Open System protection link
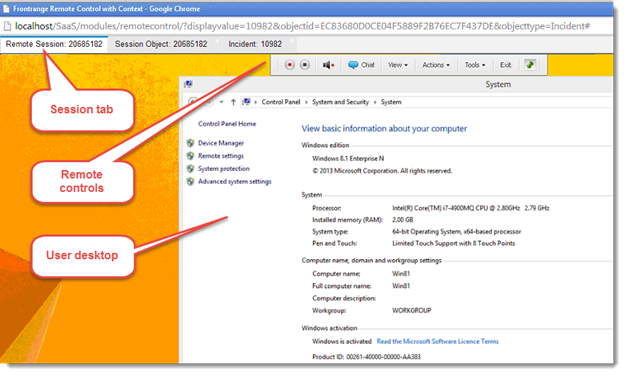This screenshot has width=624, height=374. 224,169
